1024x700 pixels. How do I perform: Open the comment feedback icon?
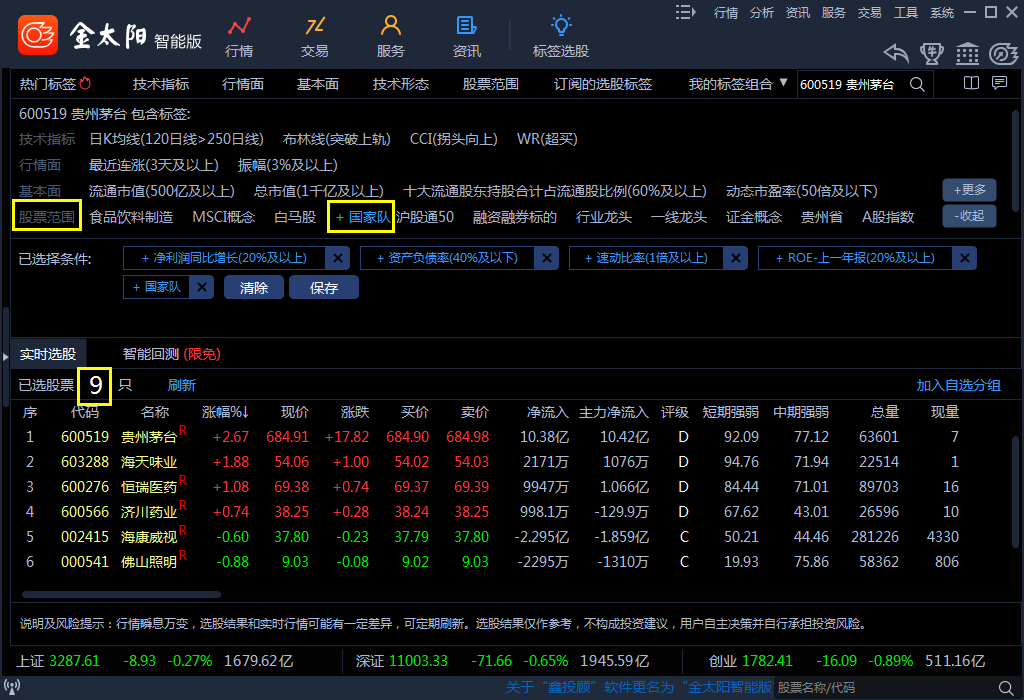pyautogui.click(x=999, y=83)
